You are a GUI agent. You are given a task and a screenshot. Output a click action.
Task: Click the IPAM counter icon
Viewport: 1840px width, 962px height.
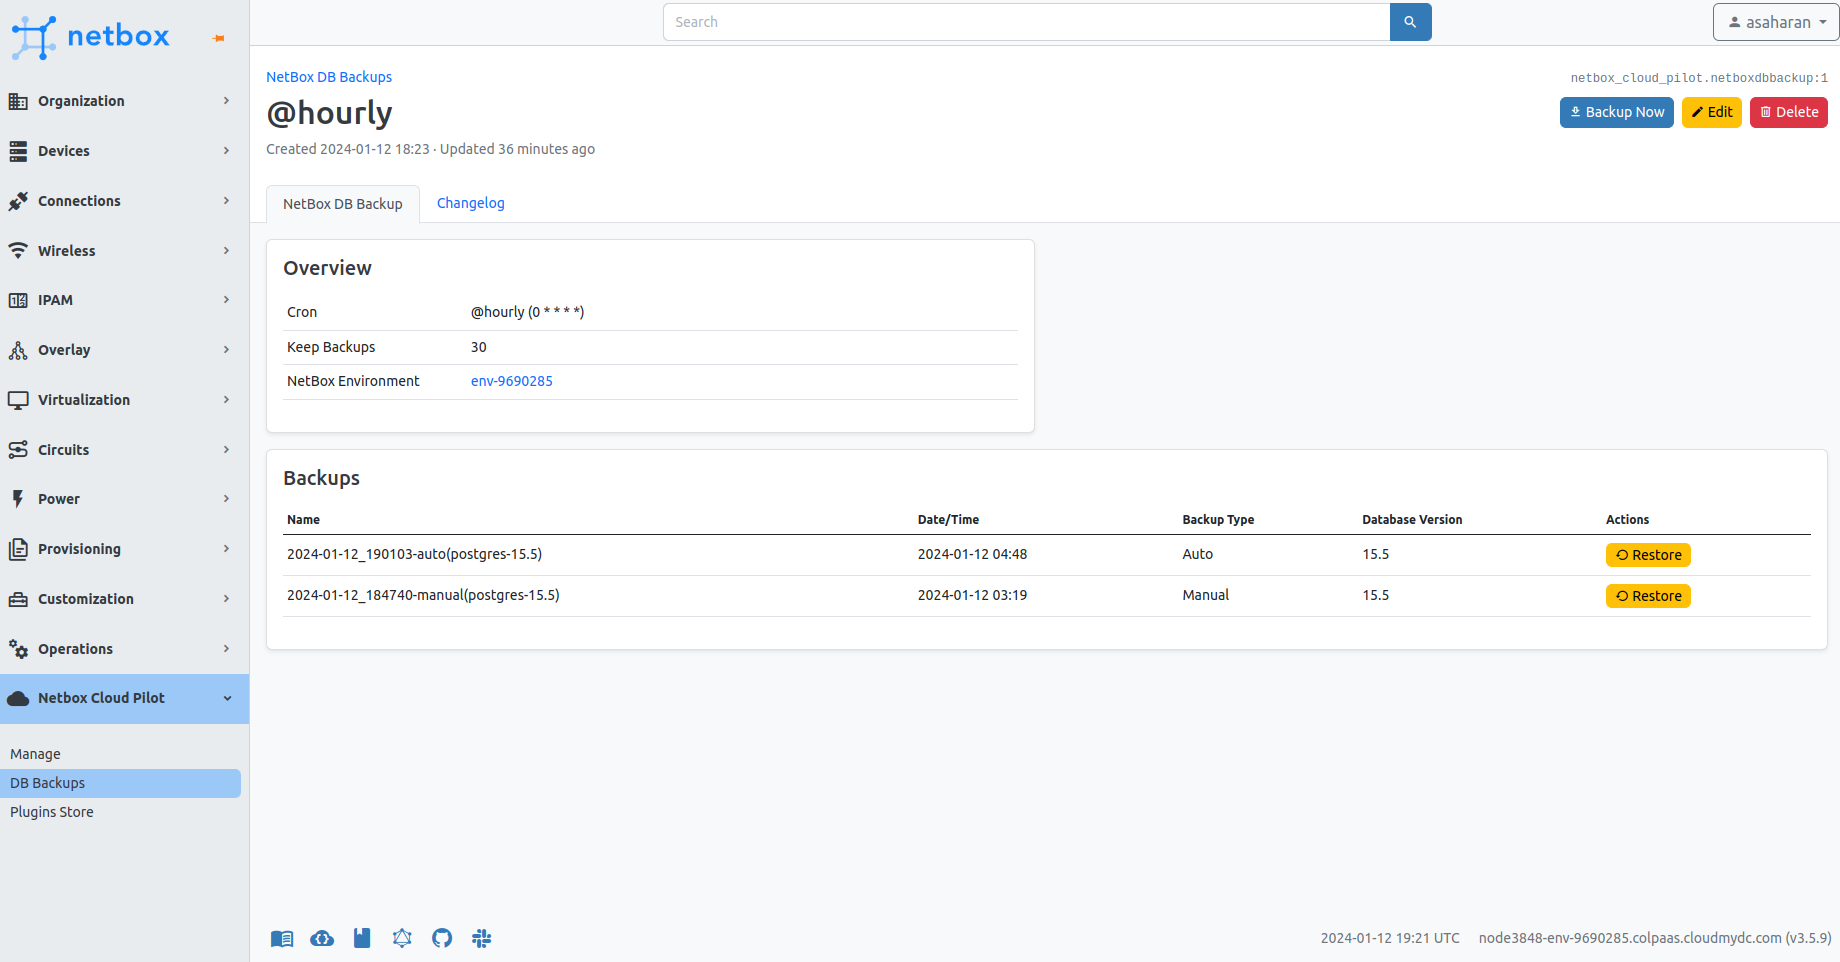18,300
